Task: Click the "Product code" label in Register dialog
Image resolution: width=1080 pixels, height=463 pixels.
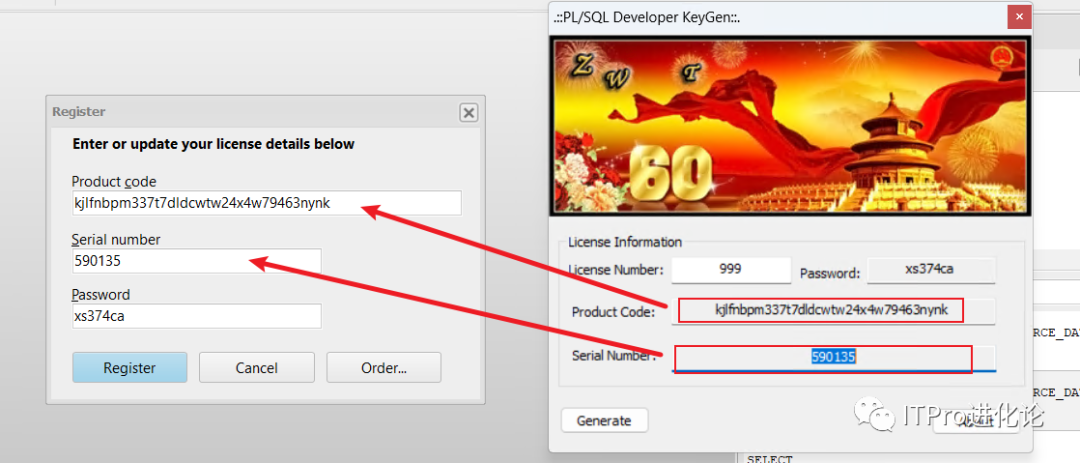Action: tap(114, 182)
